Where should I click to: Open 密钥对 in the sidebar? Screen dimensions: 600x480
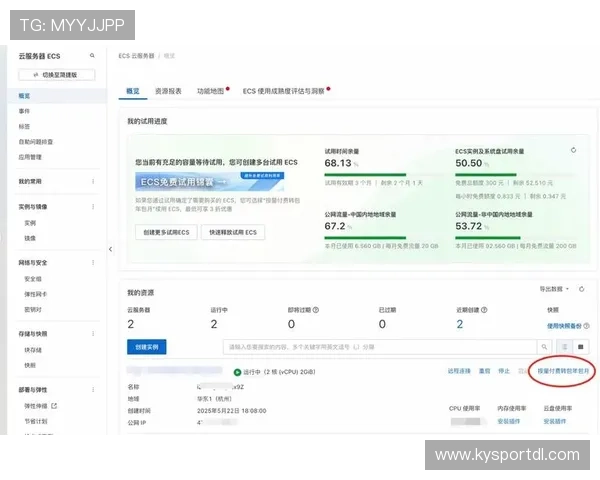(33, 309)
